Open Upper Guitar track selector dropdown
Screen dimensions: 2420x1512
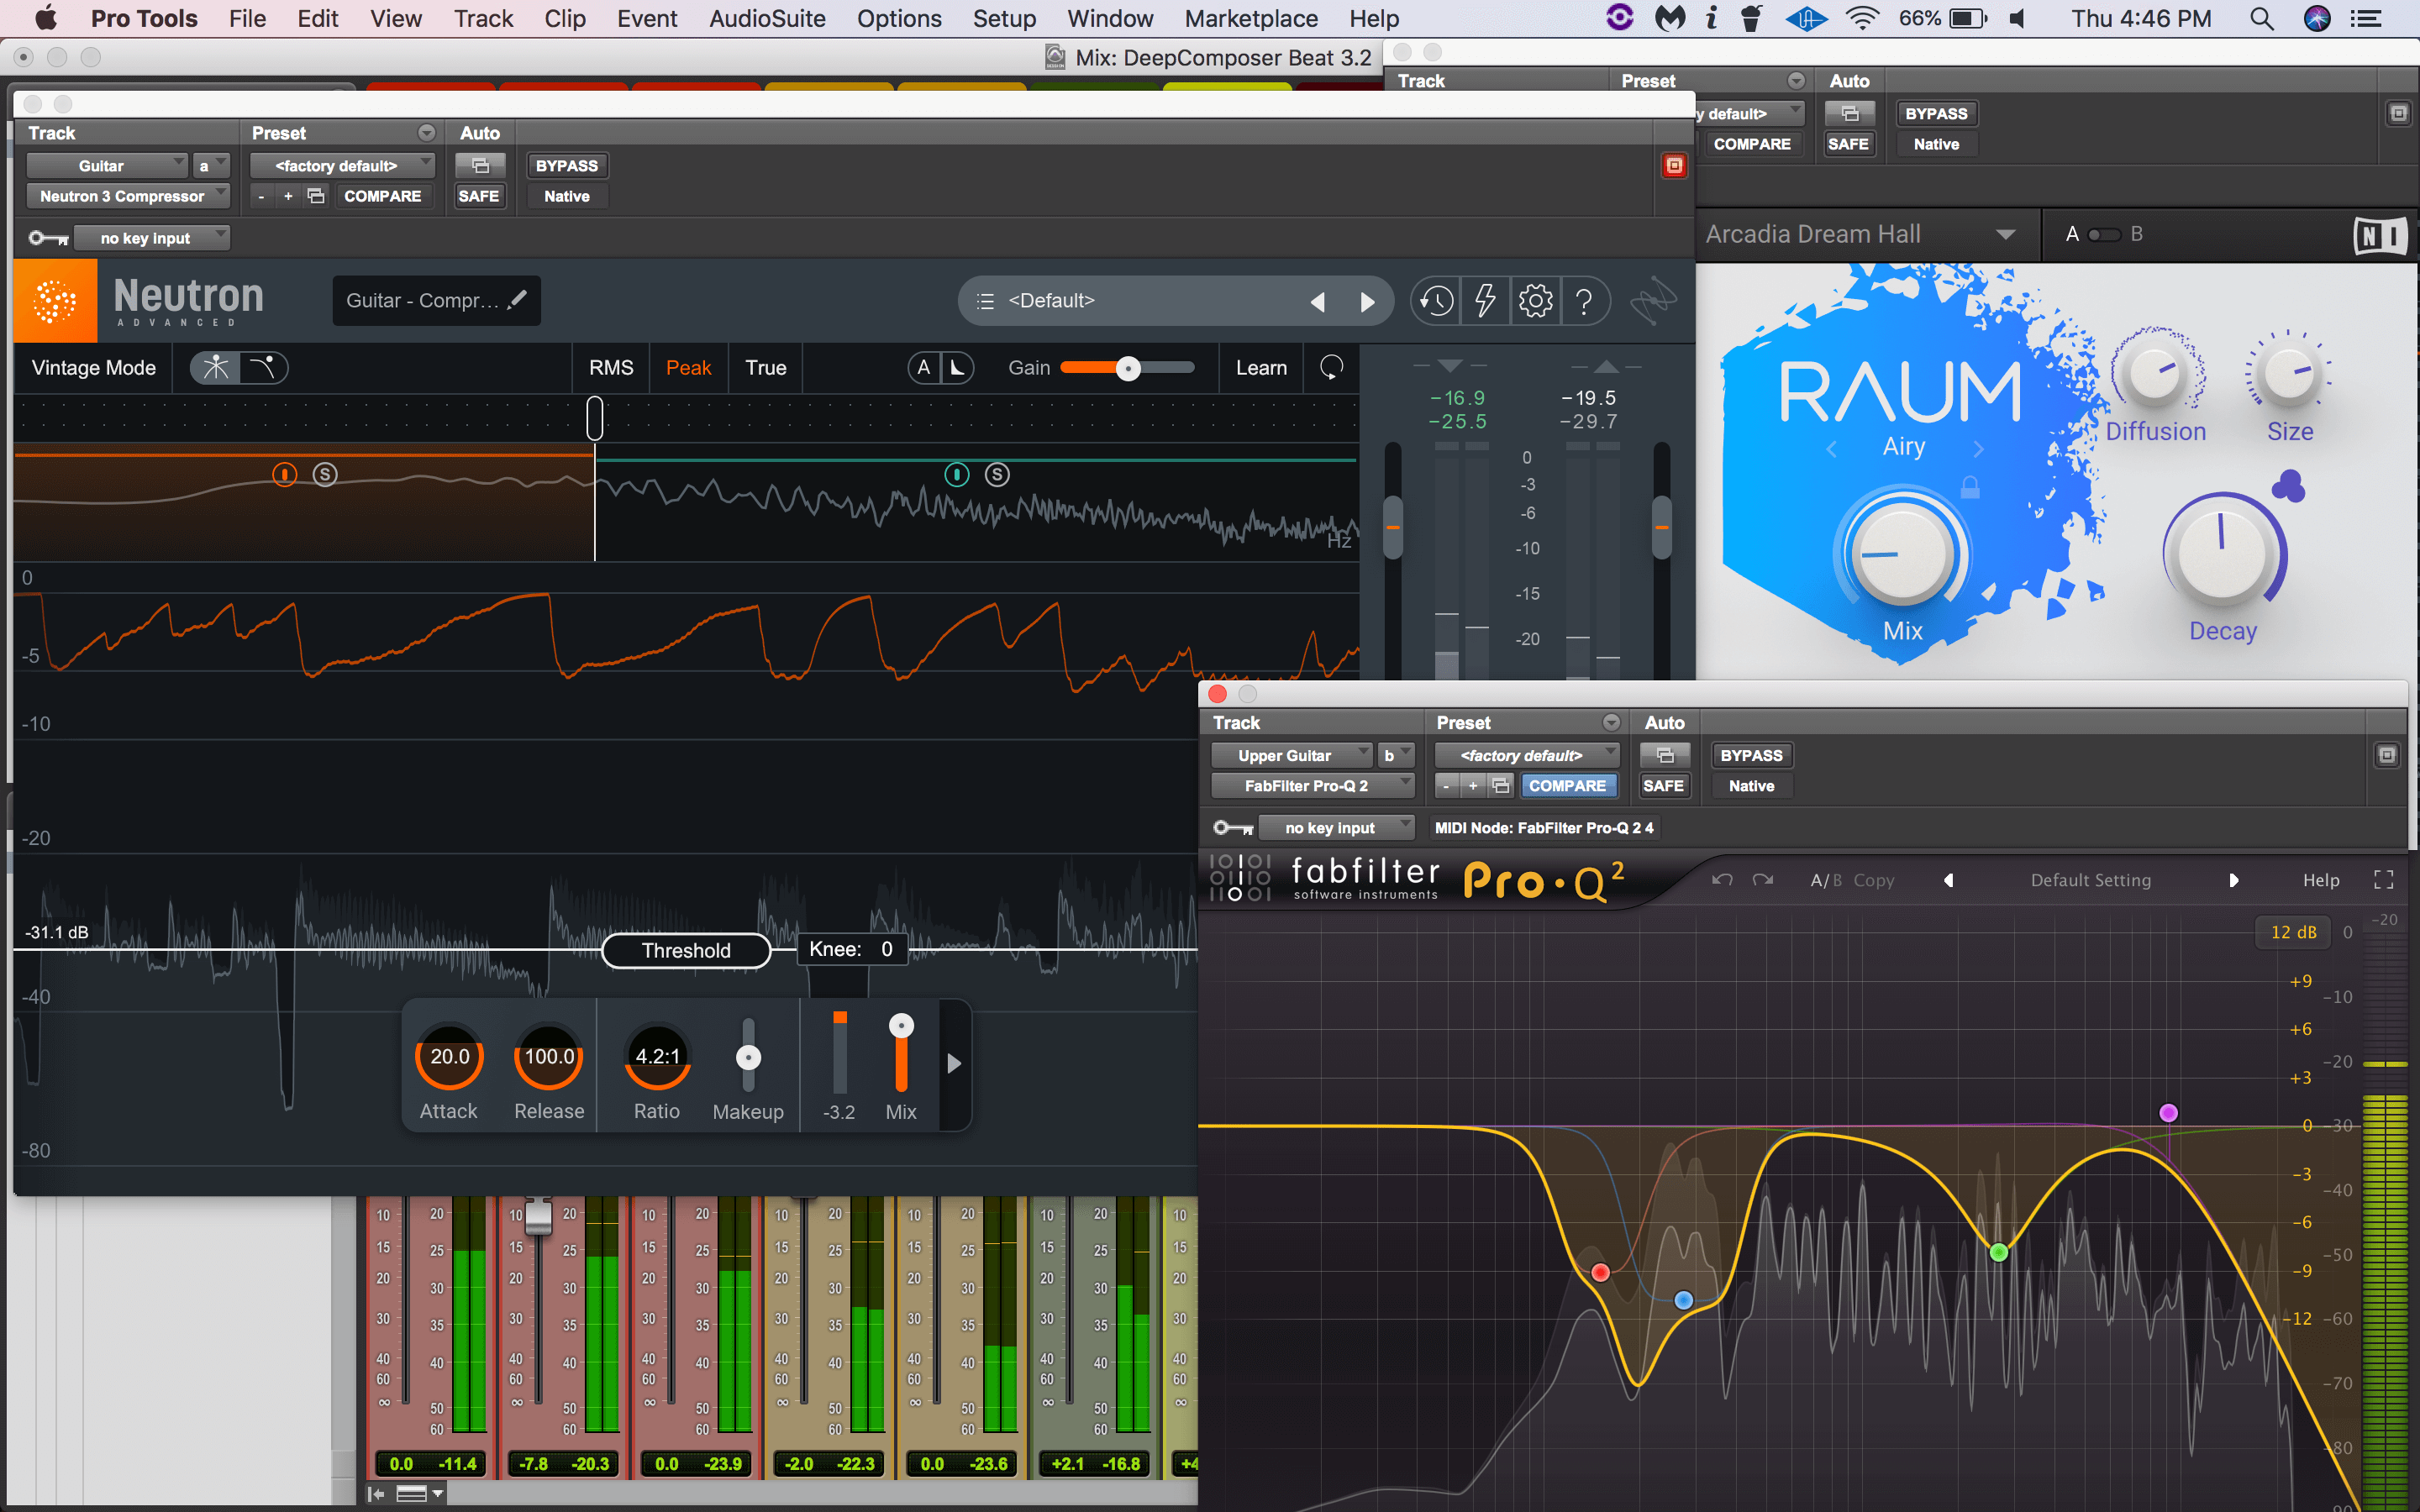(x=1291, y=756)
